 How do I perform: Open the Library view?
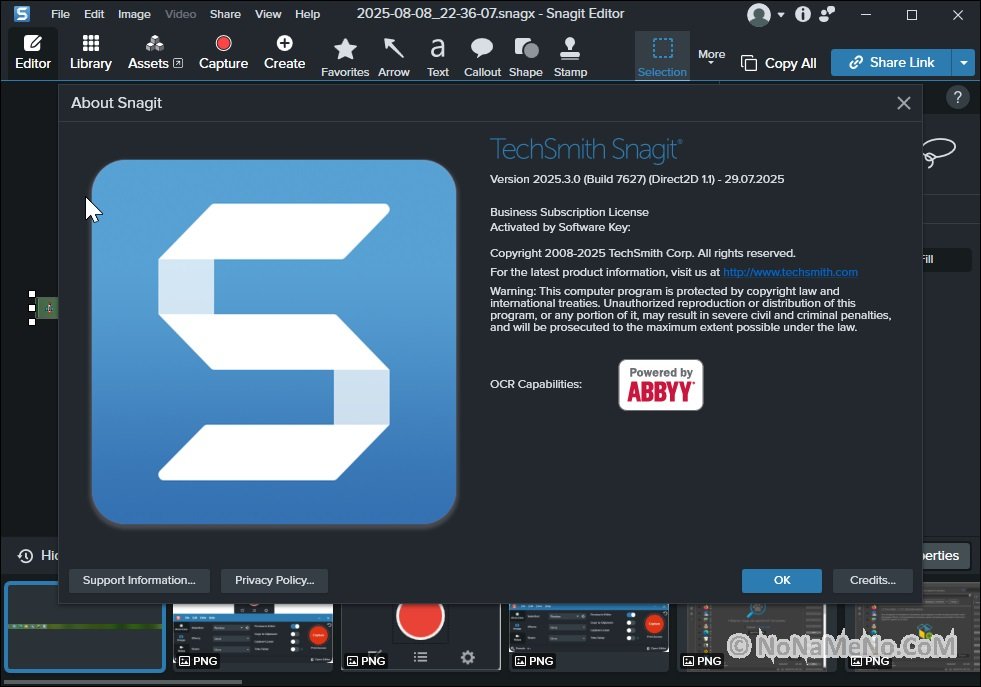click(90, 52)
